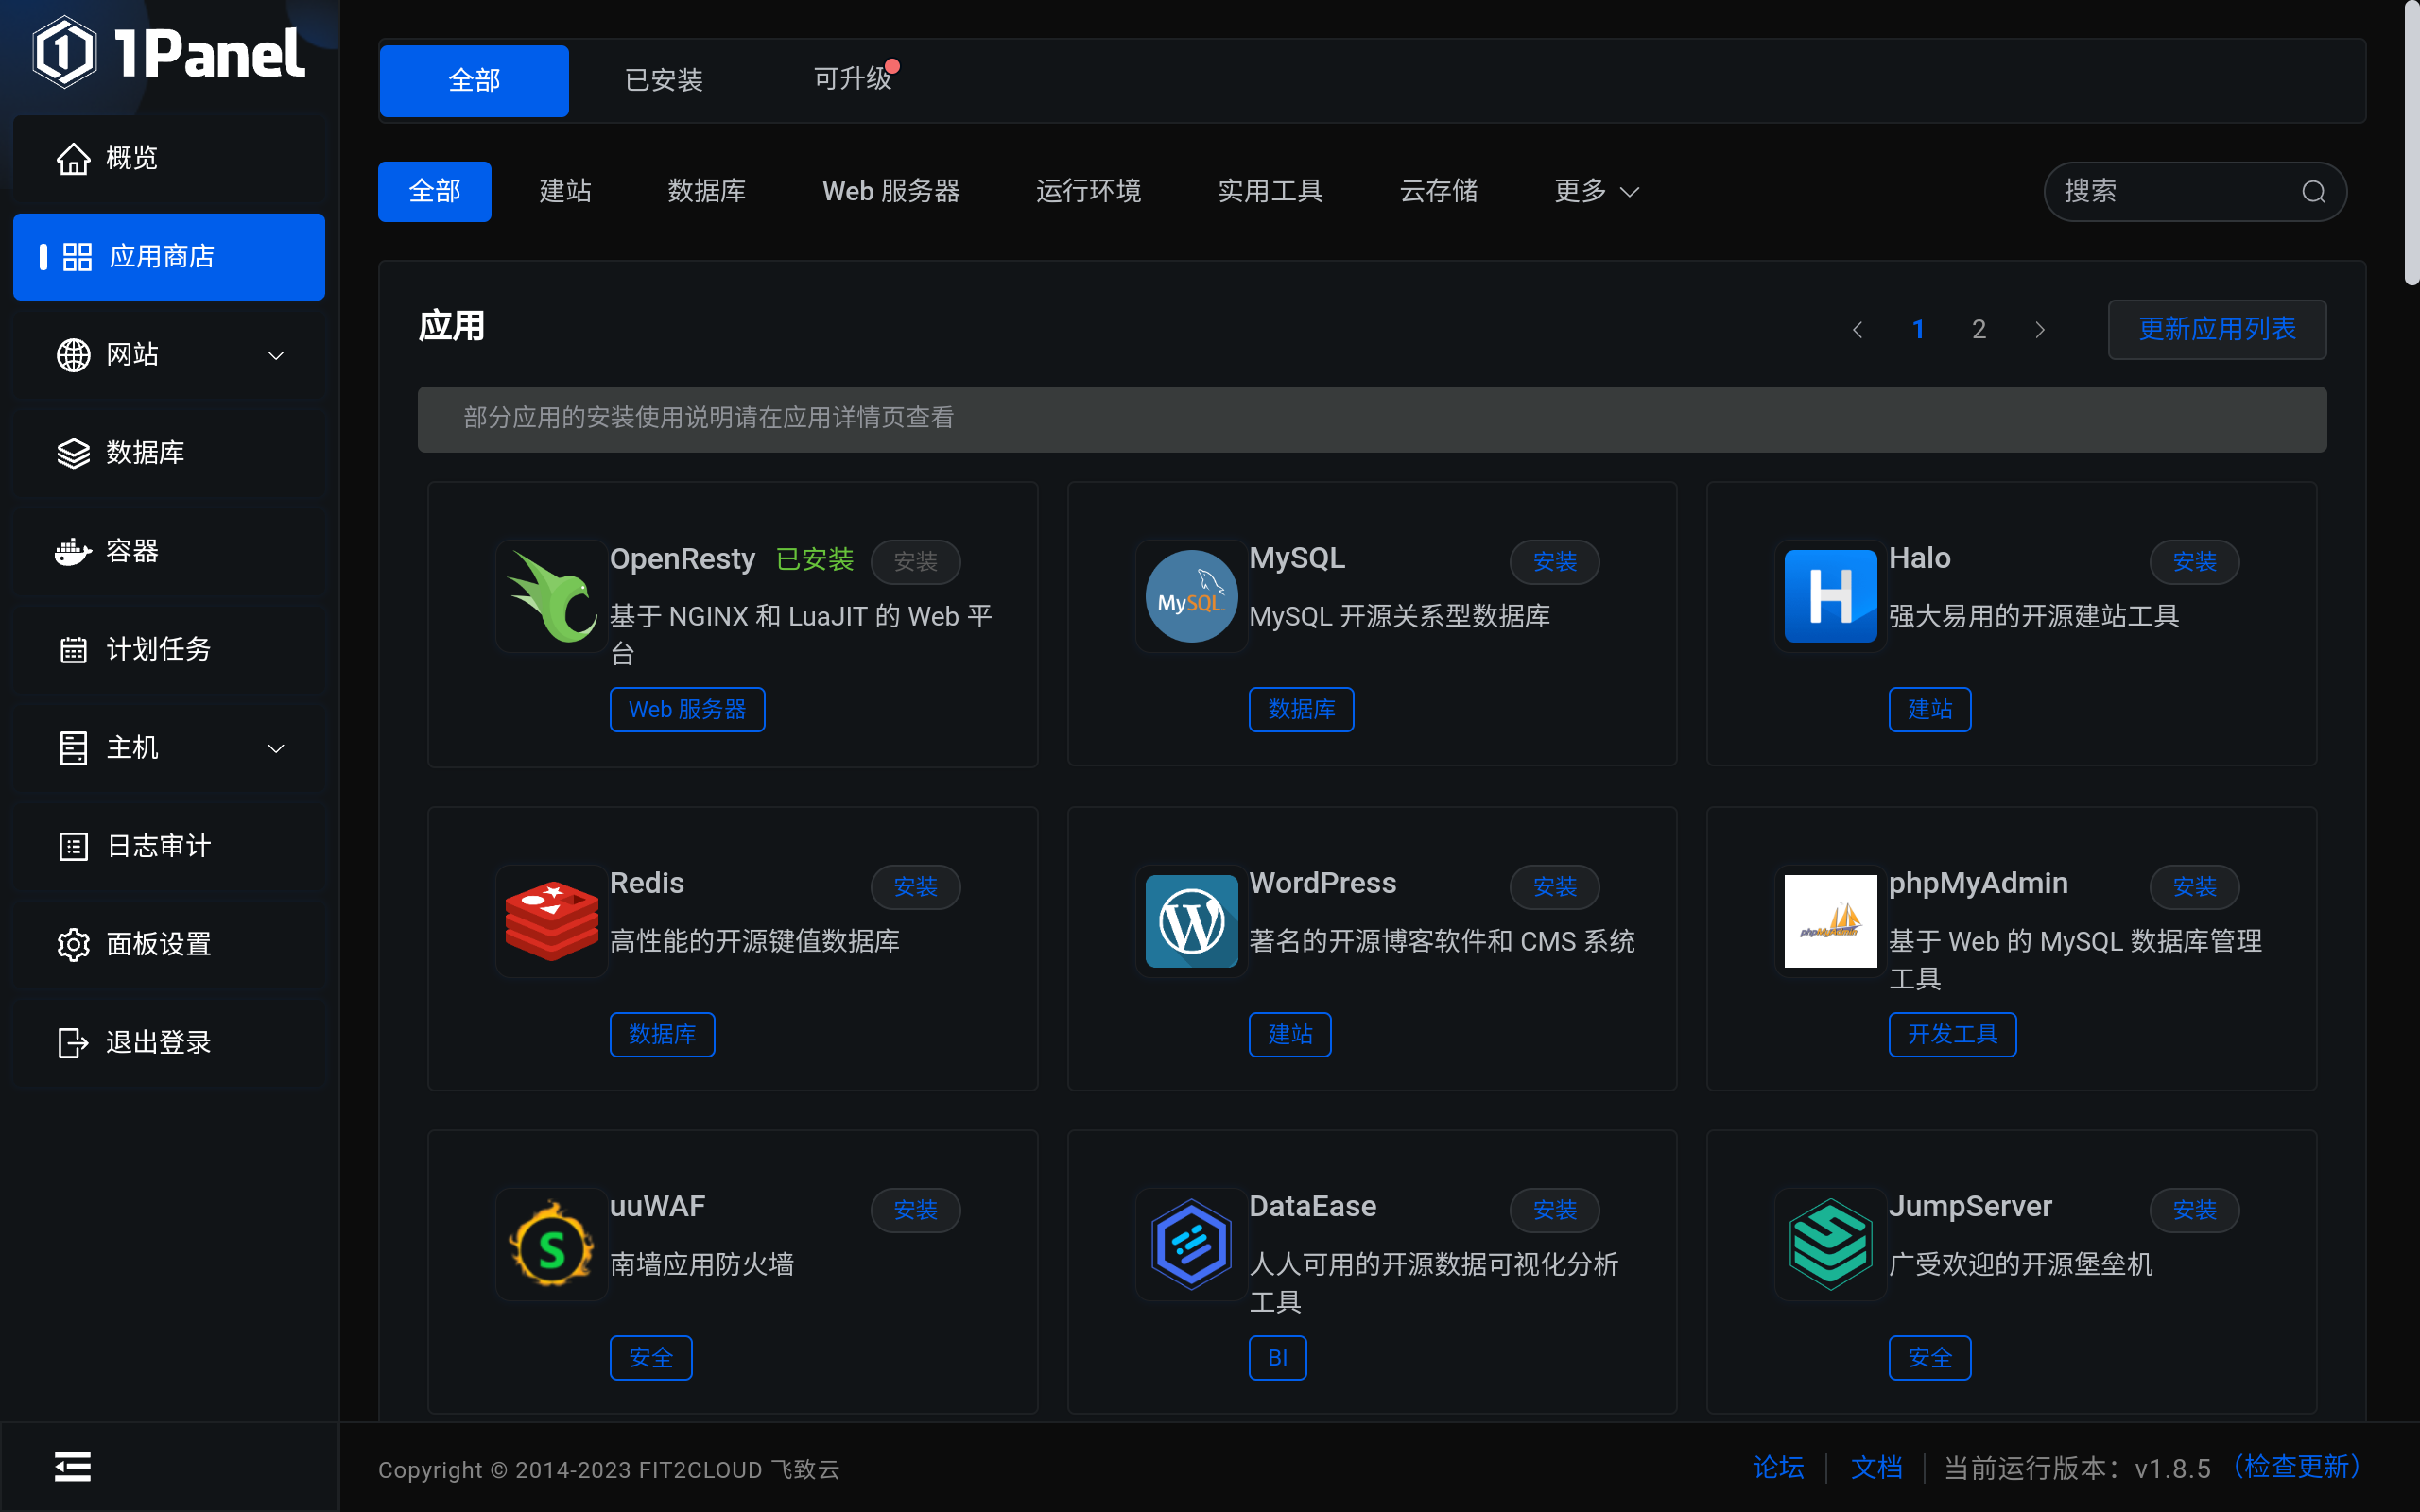Click the search magnifier icon
Viewport: 2420px width, 1512px height.
coord(2313,192)
